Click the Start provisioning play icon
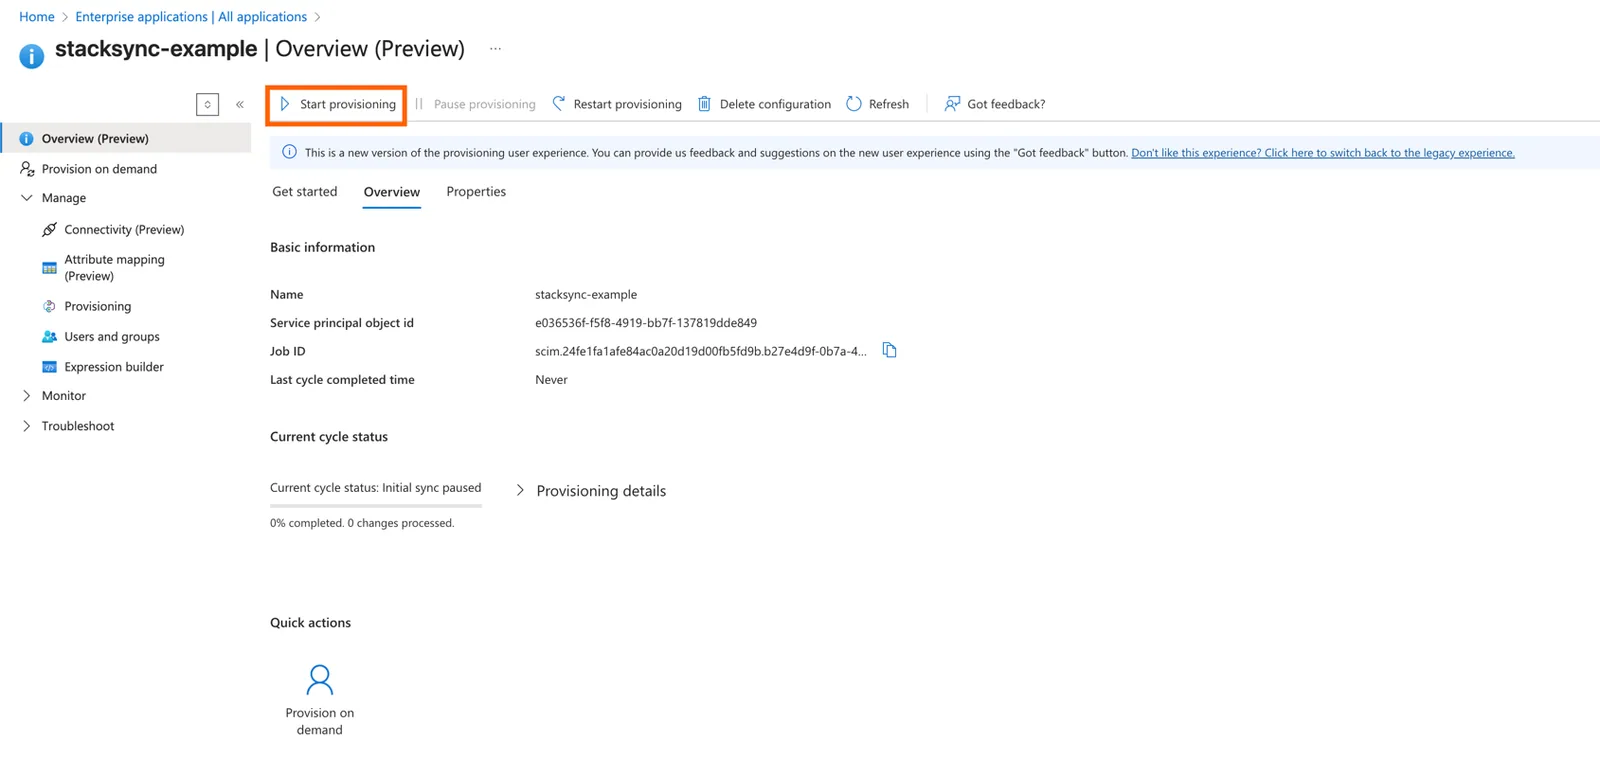The width and height of the screenshot is (1600, 763). (x=285, y=104)
